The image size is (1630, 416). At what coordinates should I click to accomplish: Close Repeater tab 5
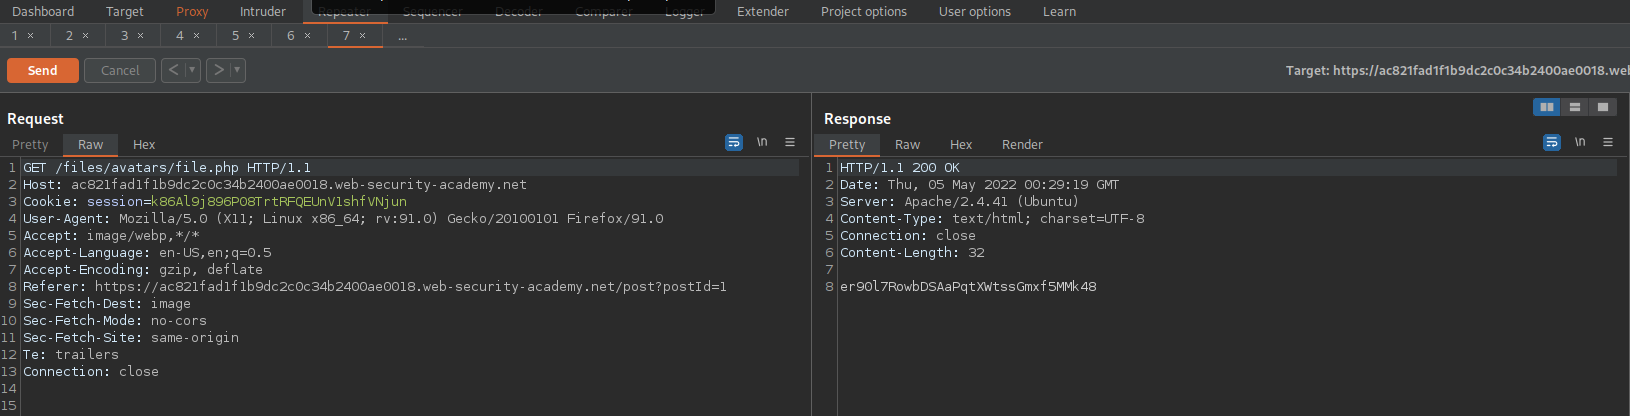tap(251, 36)
